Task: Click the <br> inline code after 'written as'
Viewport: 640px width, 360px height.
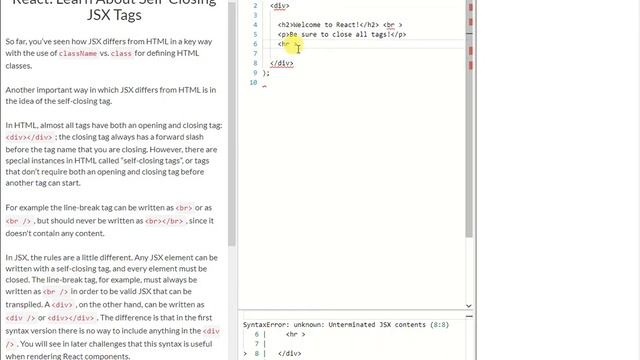Action: pyautogui.click(x=184, y=208)
